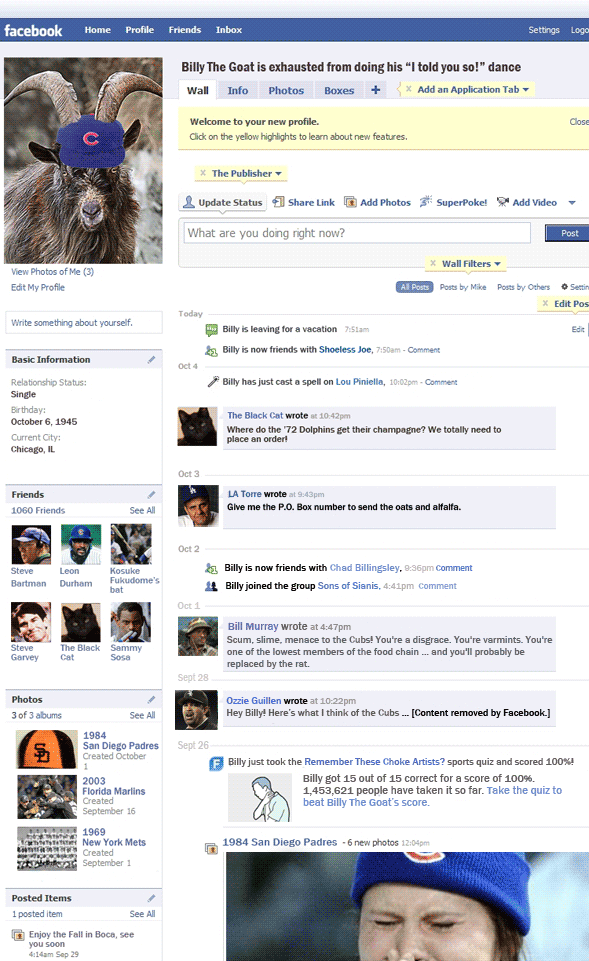Click pencil icon in Friends box
The width and height of the screenshot is (589, 961).
tap(151, 495)
